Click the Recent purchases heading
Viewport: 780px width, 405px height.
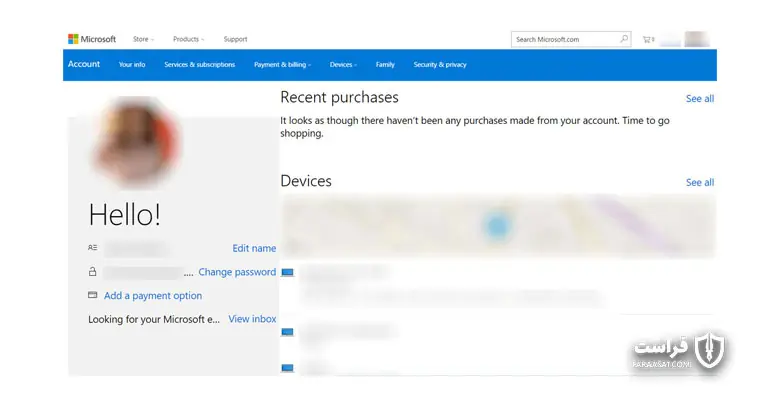[x=339, y=97]
